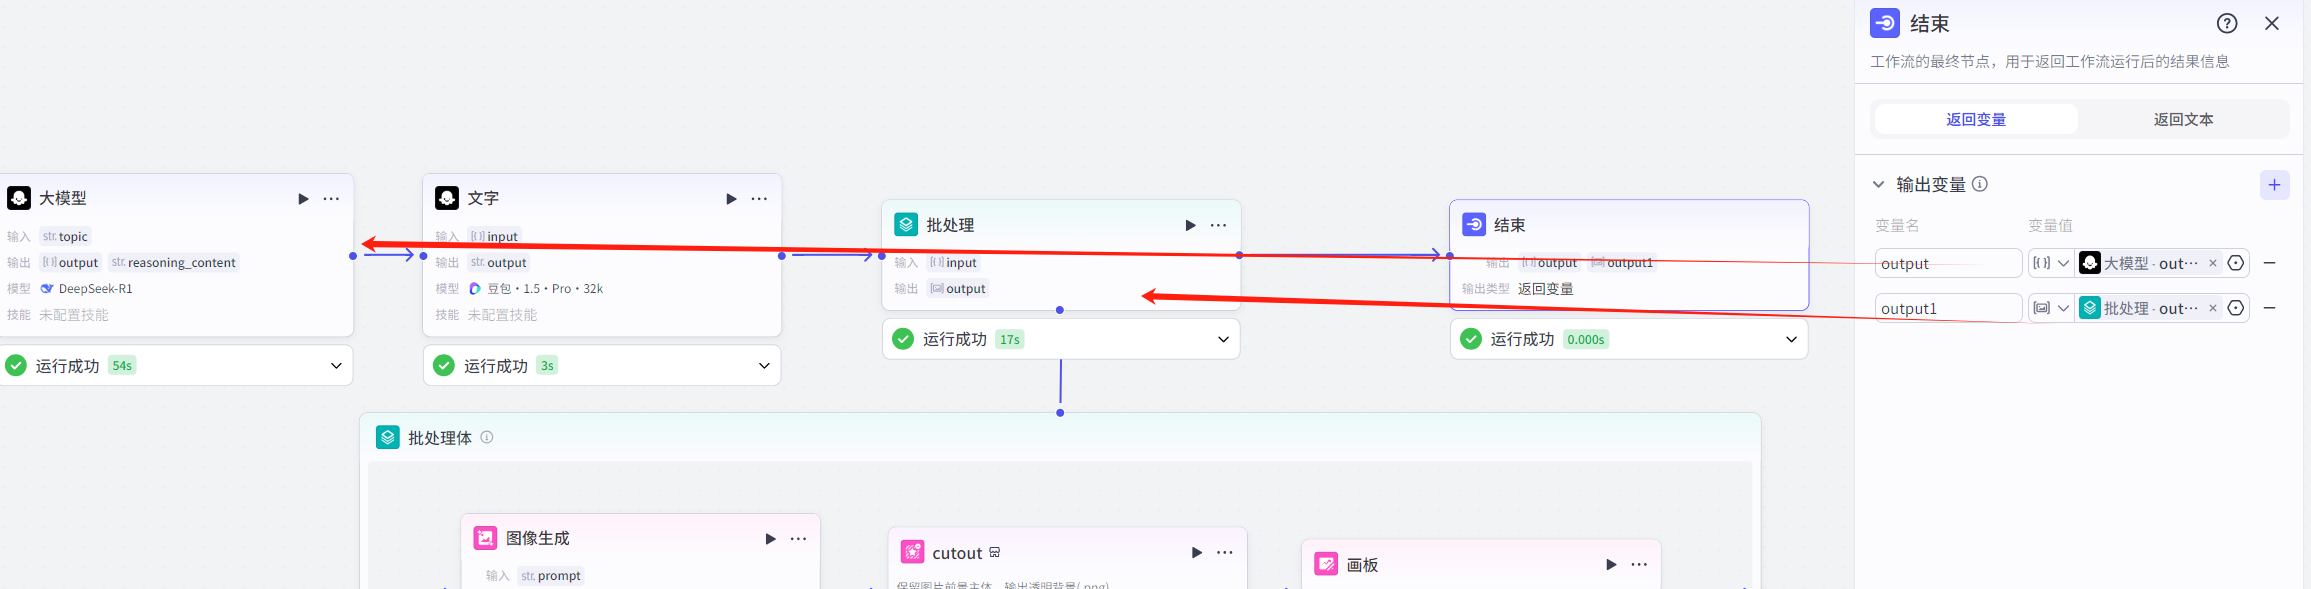Open variable settings for output1 row
Image resolution: width=2311 pixels, height=589 pixels.
[2236, 308]
